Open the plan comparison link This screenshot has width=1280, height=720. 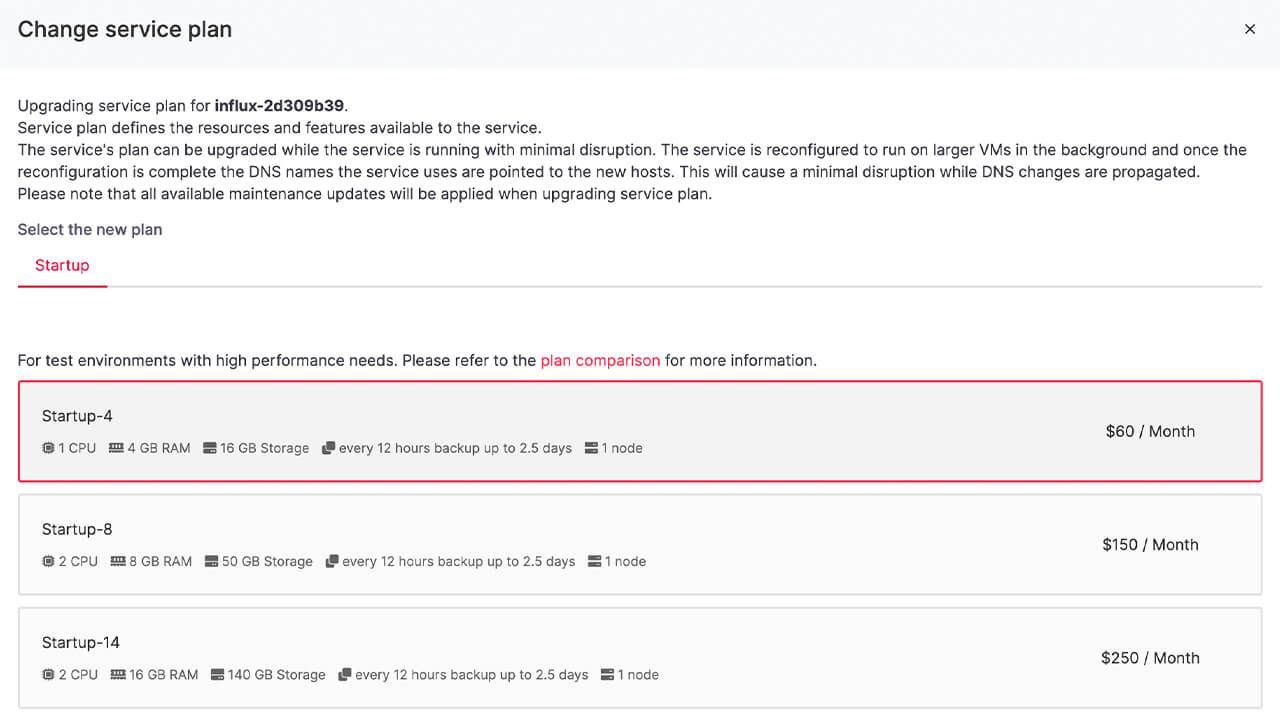point(600,360)
